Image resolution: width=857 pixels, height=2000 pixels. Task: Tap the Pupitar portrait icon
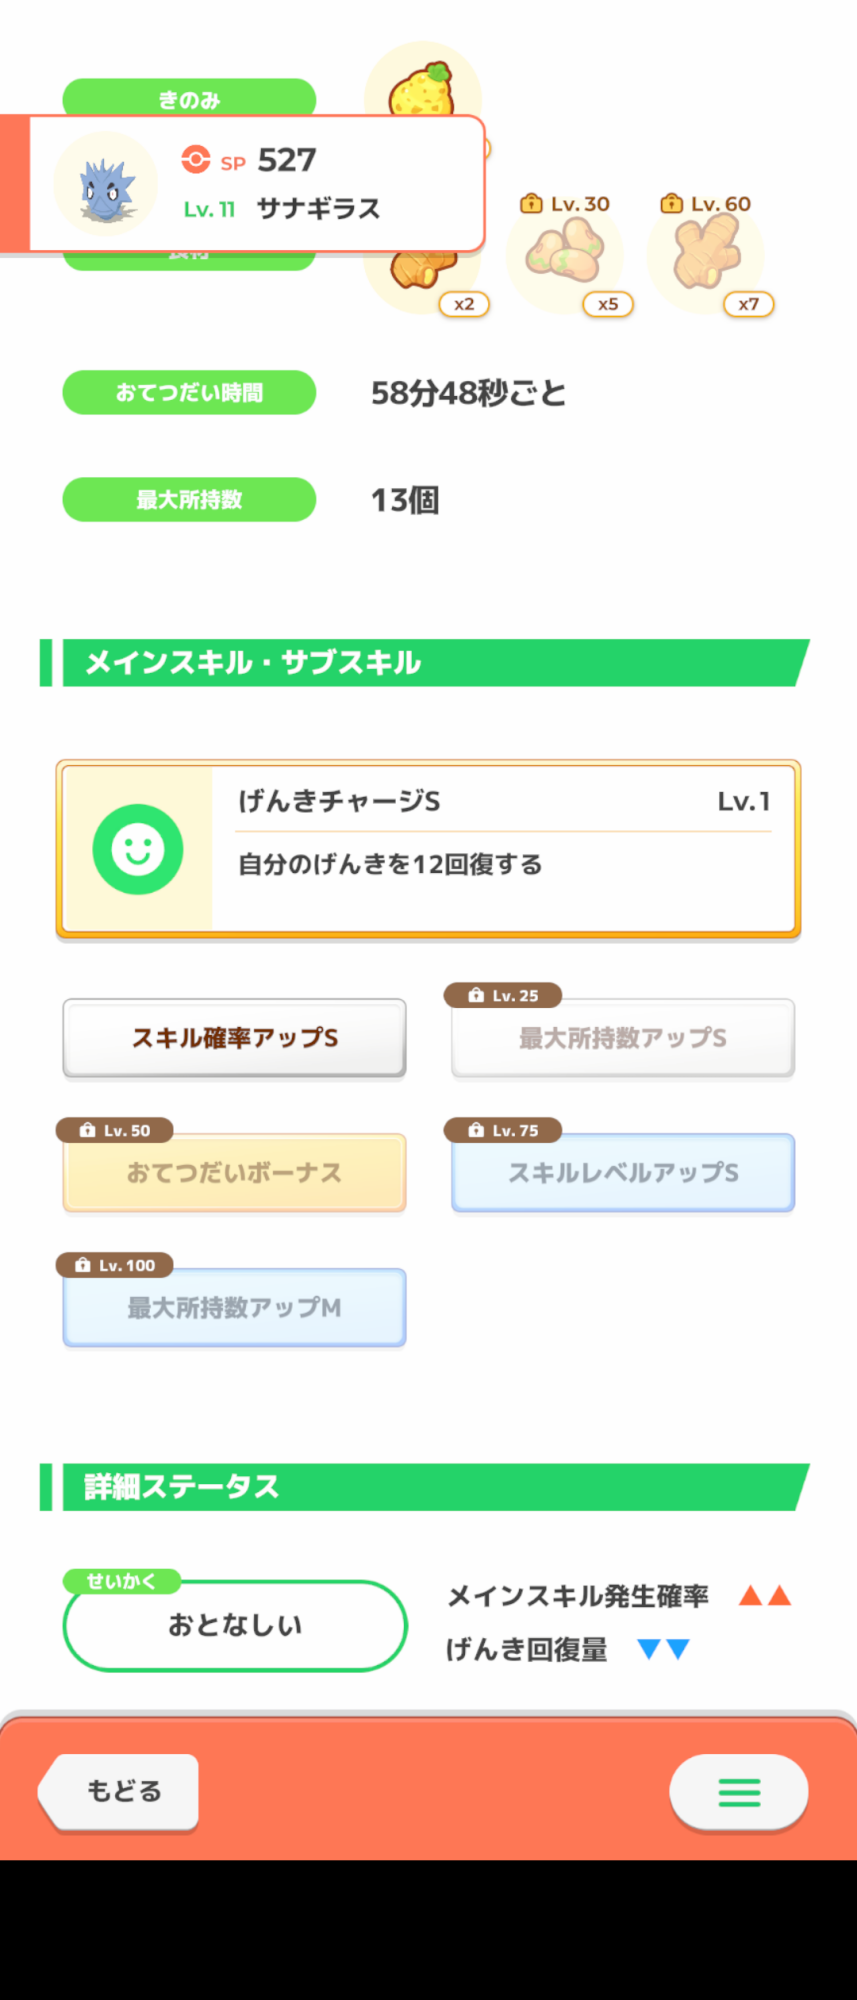click(x=106, y=185)
